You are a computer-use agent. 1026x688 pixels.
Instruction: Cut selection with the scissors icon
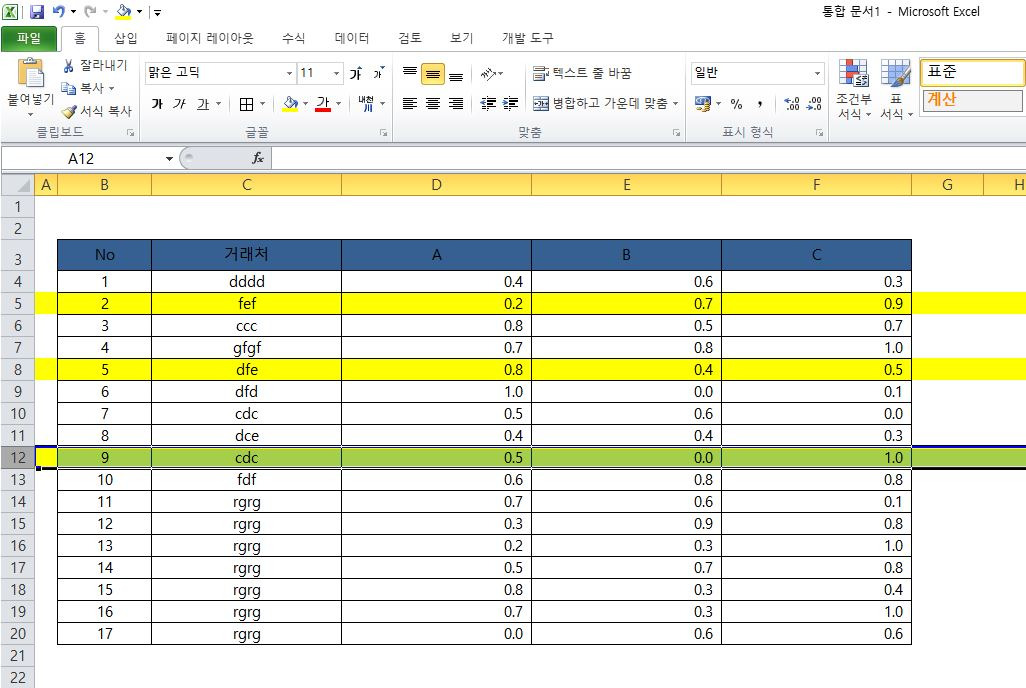pos(68,65)
